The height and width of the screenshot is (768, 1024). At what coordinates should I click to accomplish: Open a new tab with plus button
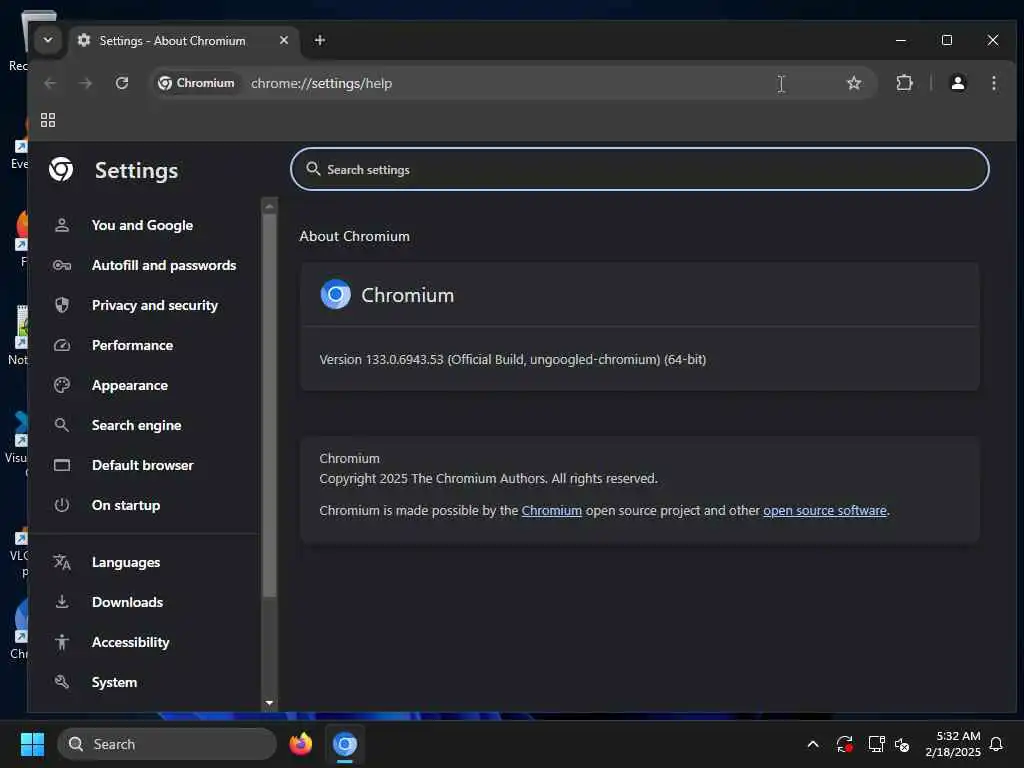(319, 40)
